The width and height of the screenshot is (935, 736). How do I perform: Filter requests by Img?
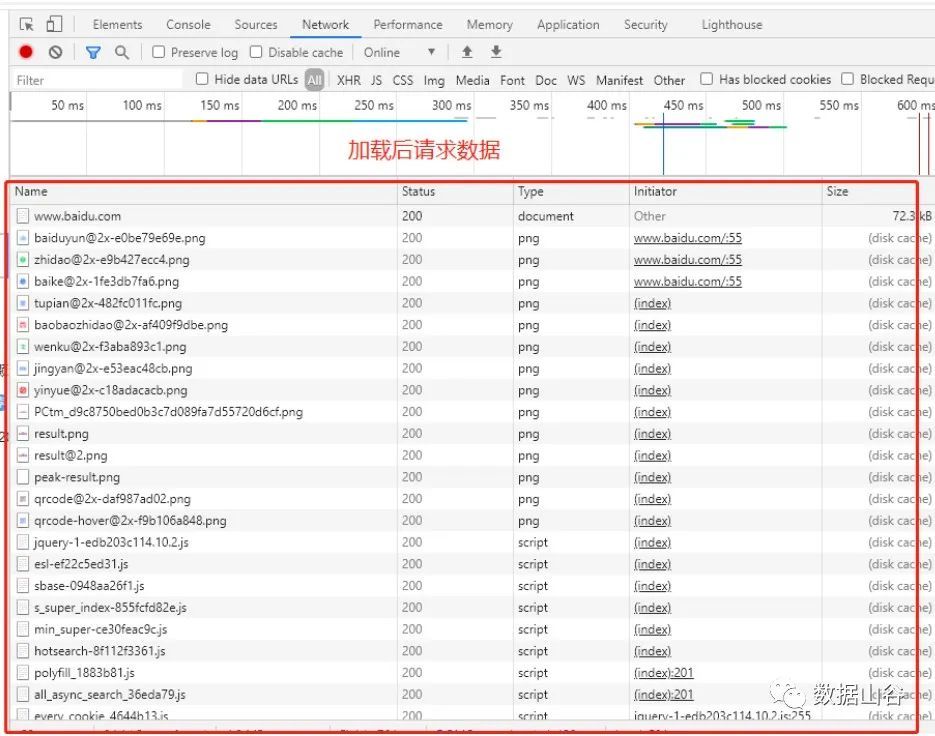[434, 80]
